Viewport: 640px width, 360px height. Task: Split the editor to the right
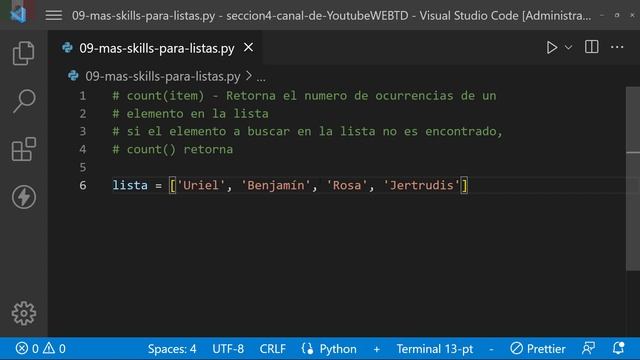coord(591,47)
